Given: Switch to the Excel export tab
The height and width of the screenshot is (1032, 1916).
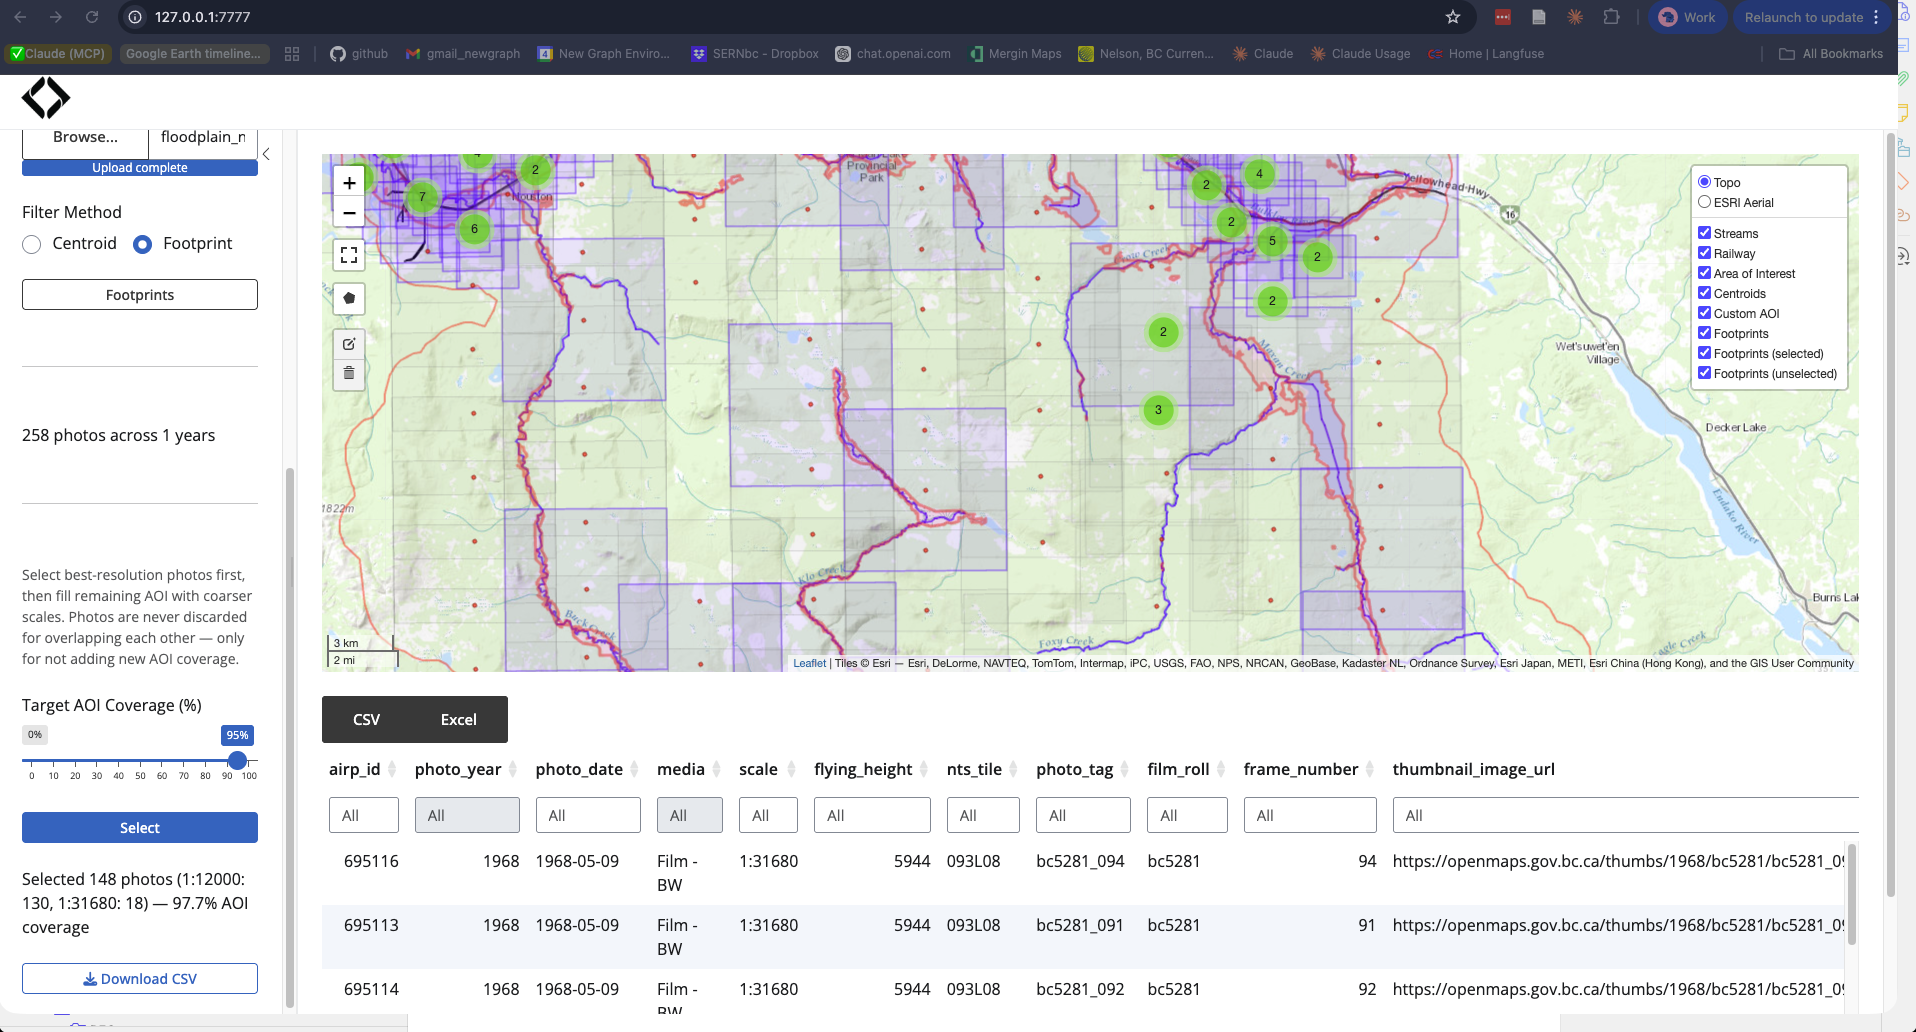Looking at the screenshot, I should [x=459, y=719].
